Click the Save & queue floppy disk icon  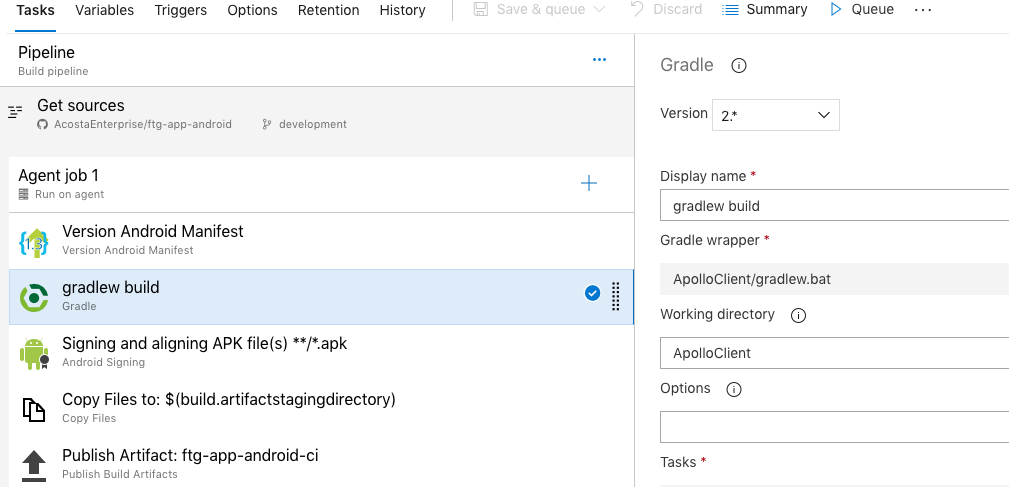click(481, 10)
